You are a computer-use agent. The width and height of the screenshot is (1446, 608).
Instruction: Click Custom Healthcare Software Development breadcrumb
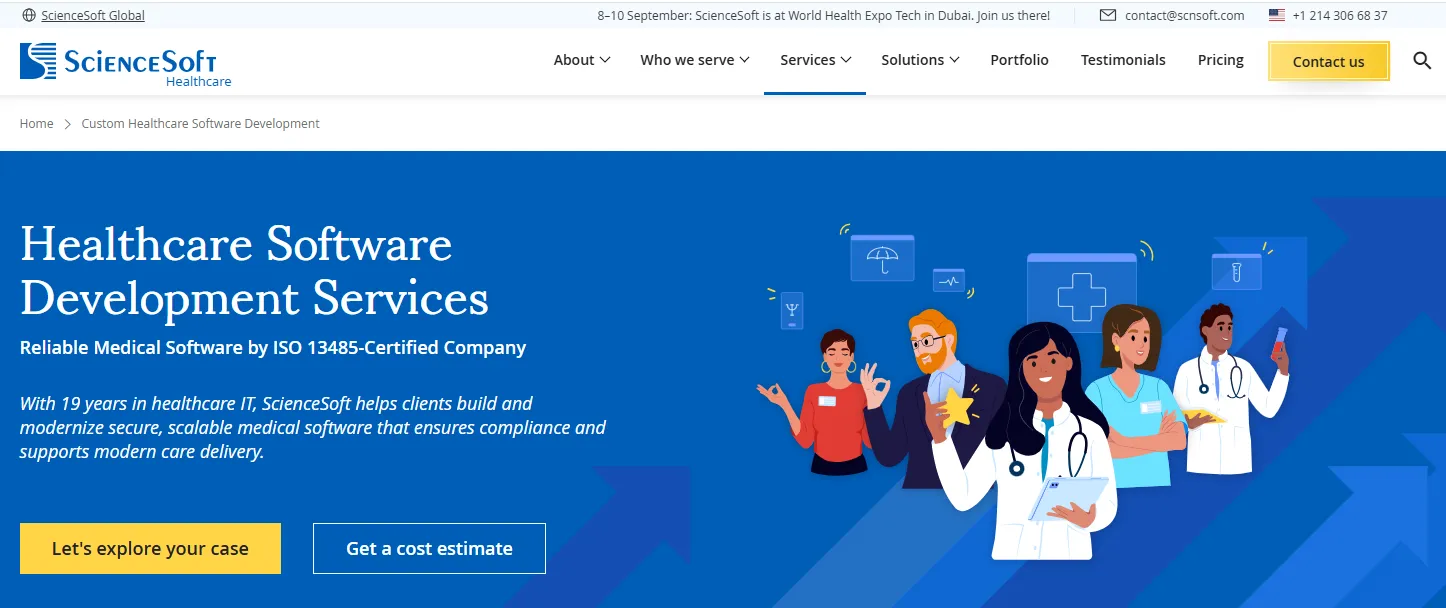click(x=200, y=123)
